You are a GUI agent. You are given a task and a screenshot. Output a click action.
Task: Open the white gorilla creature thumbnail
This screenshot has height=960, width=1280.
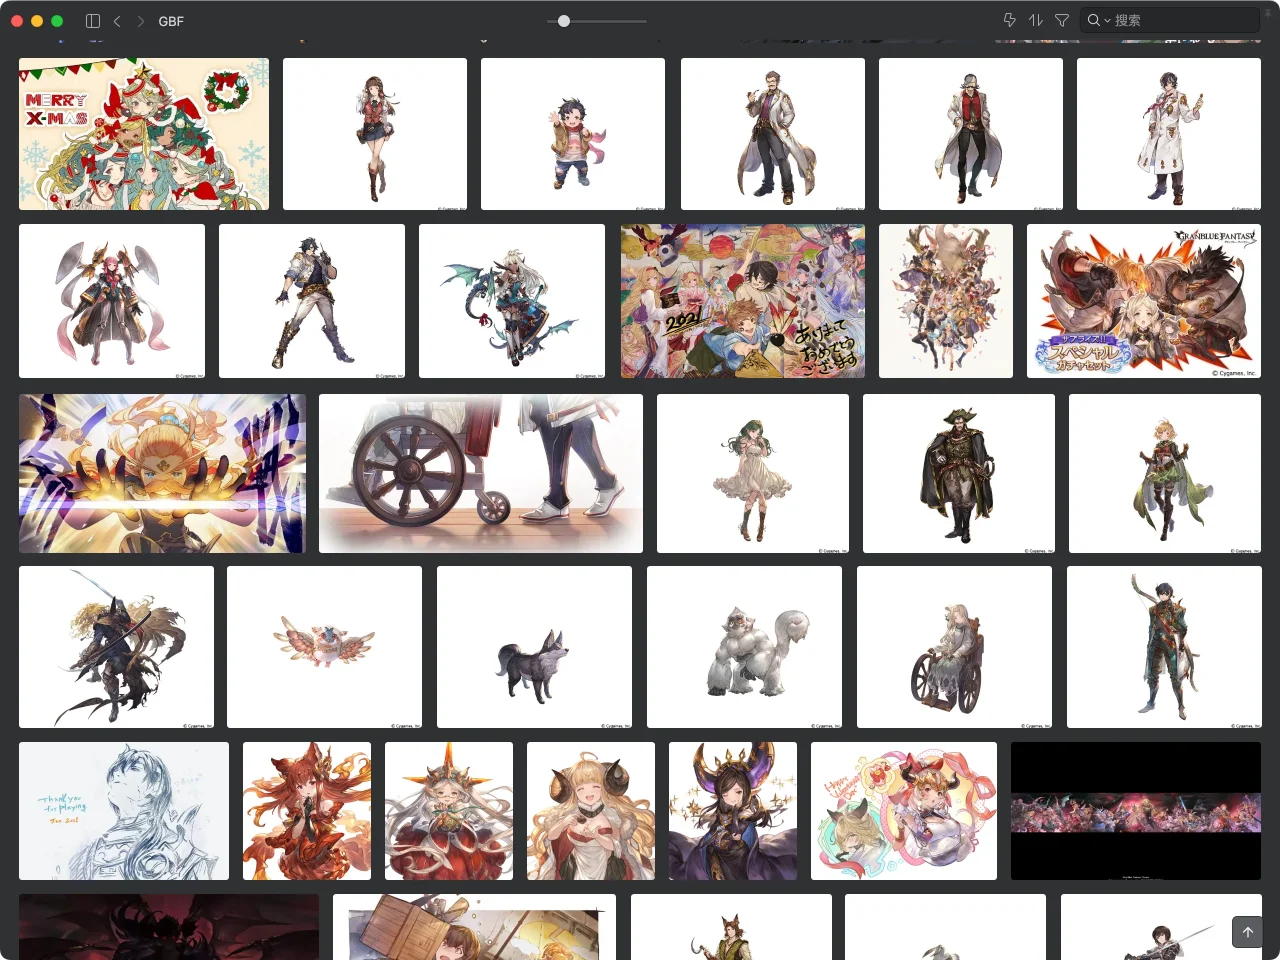point(744,647)
